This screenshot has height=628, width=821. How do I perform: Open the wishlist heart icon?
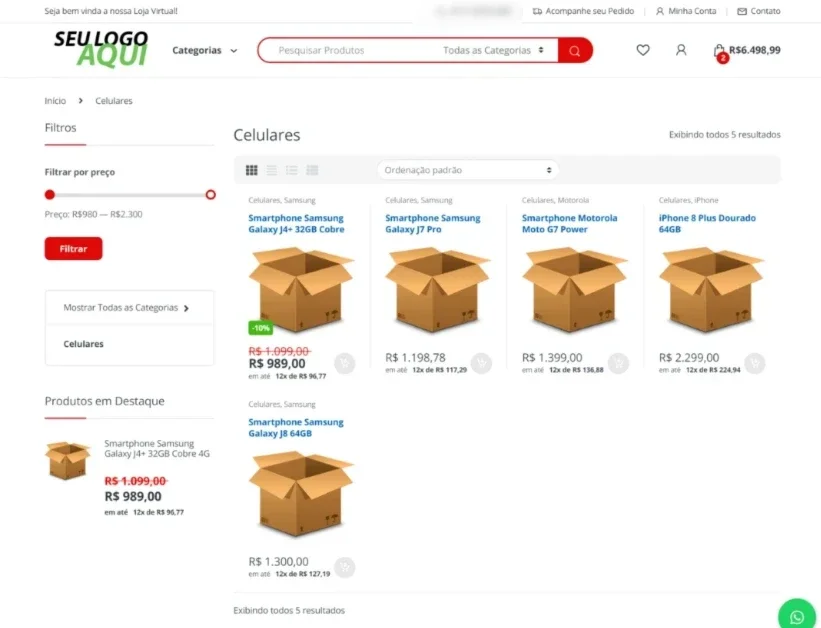coord(642,50)
